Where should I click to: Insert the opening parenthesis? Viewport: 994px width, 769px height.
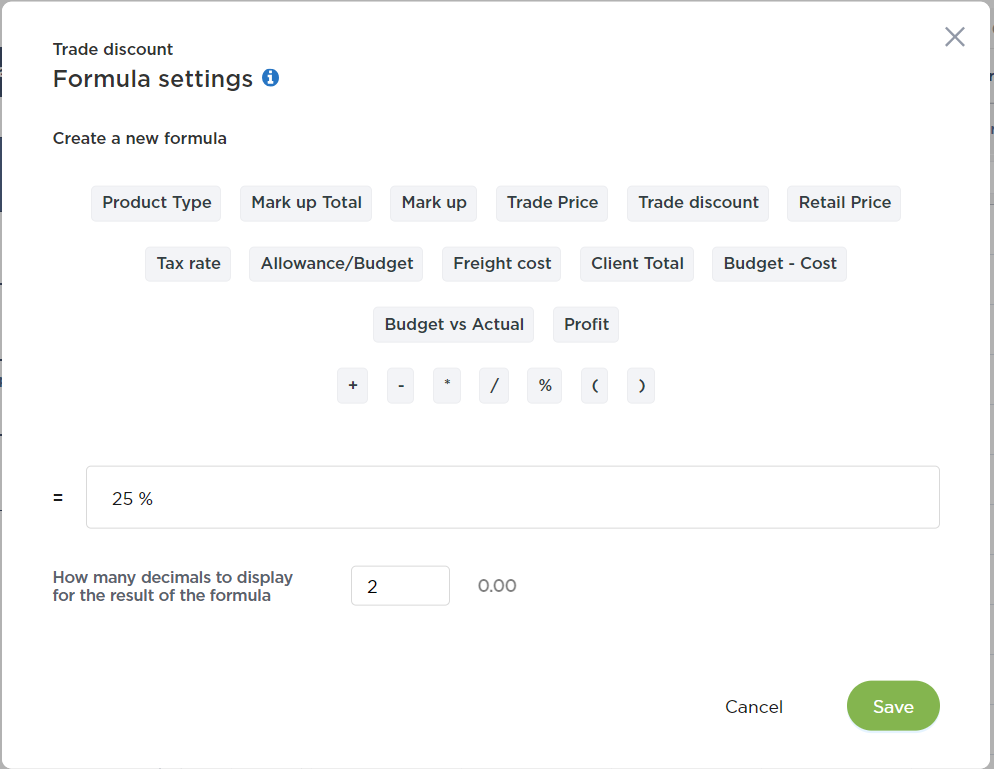point(595,385)
